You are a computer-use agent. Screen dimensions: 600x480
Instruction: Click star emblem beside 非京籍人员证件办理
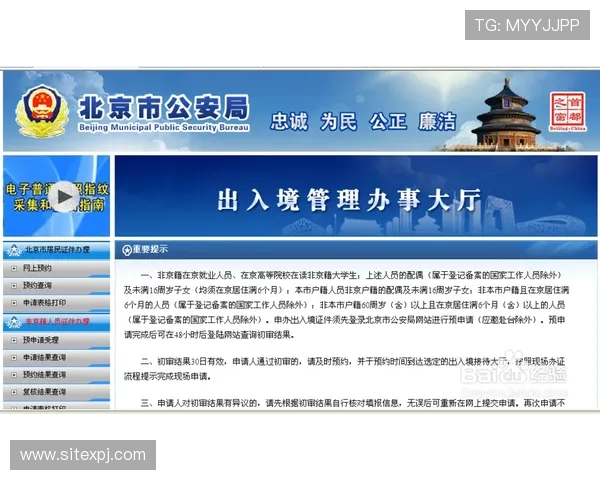[14, 322]
